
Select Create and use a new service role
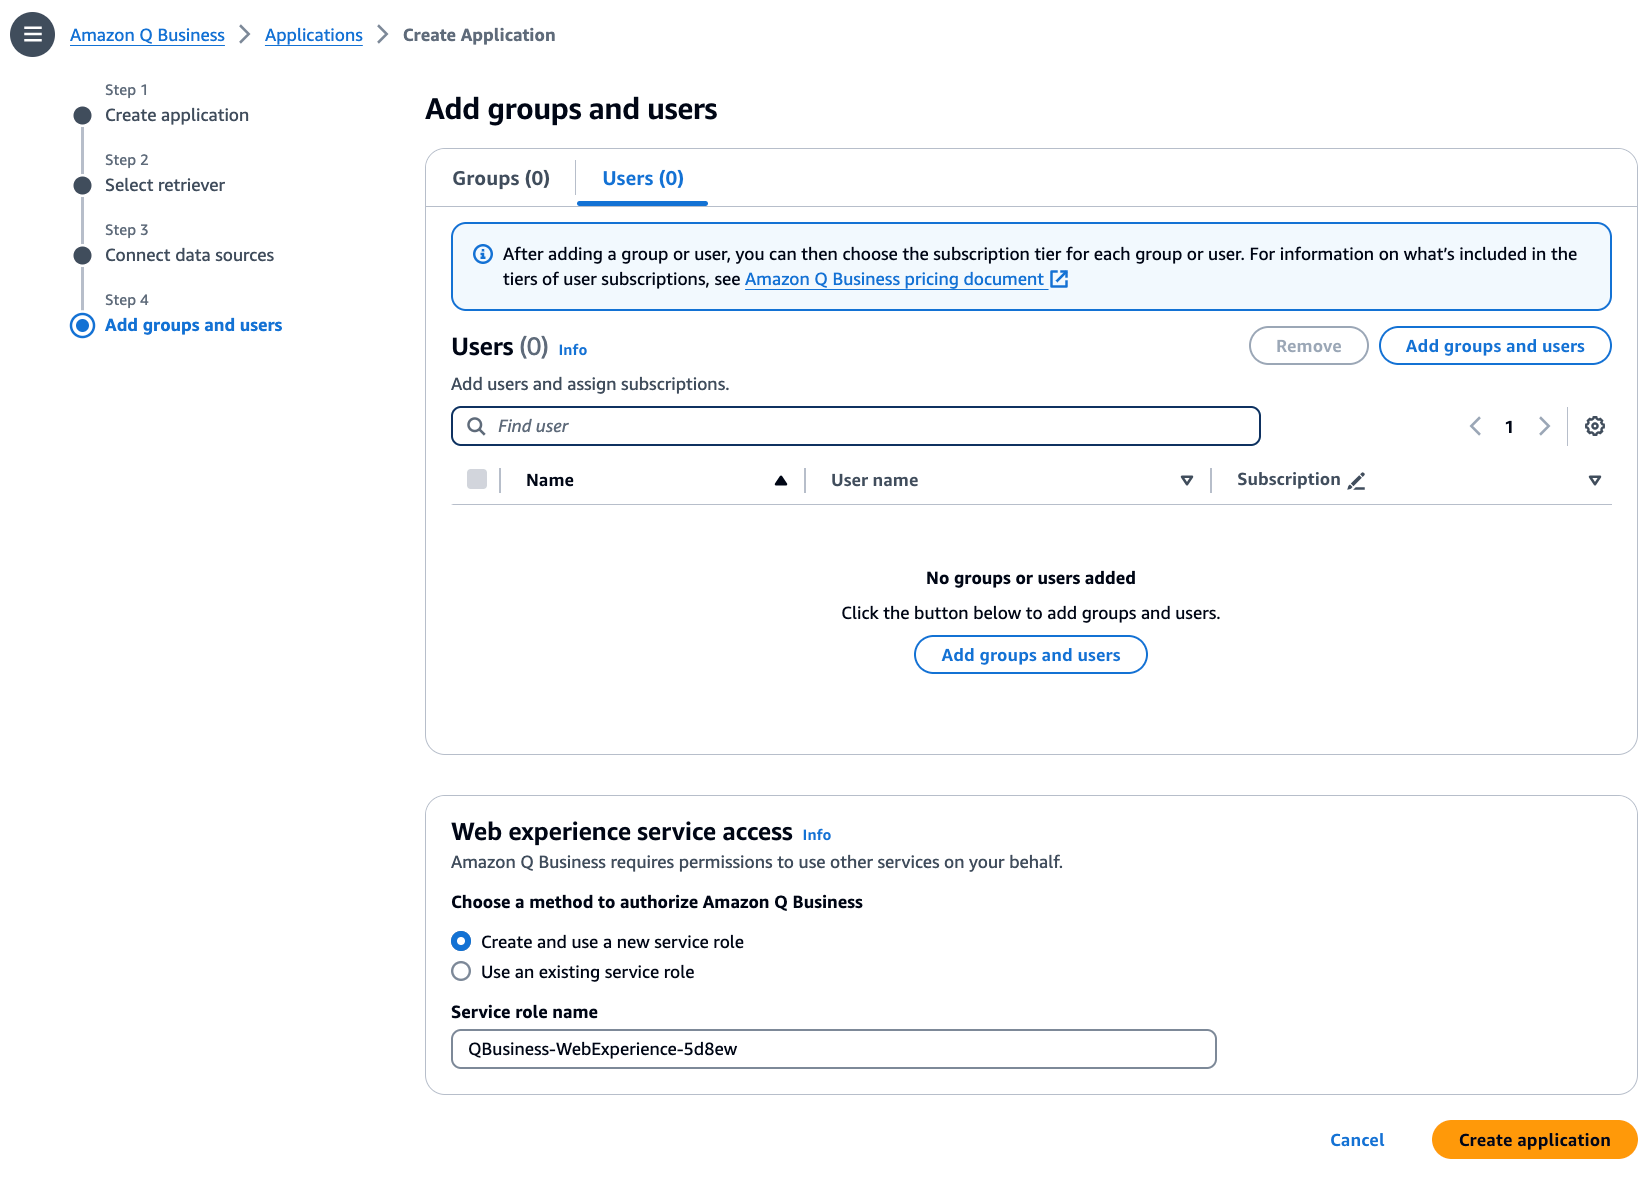tap(461, 941)
